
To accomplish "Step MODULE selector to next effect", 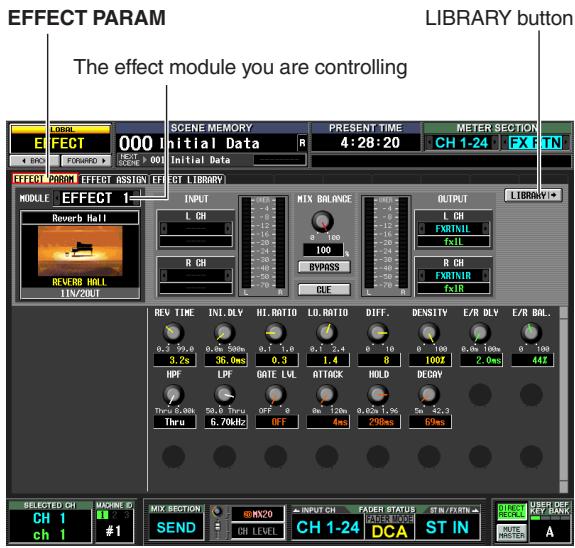I will tap(136, 198).
